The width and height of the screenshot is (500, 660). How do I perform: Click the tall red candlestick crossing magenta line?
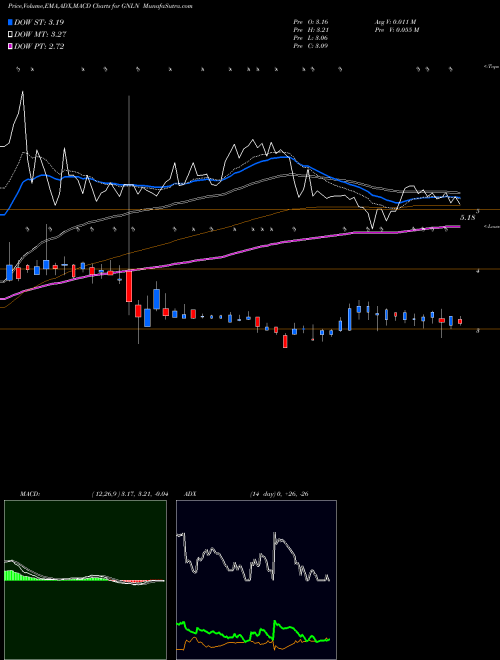129,286
